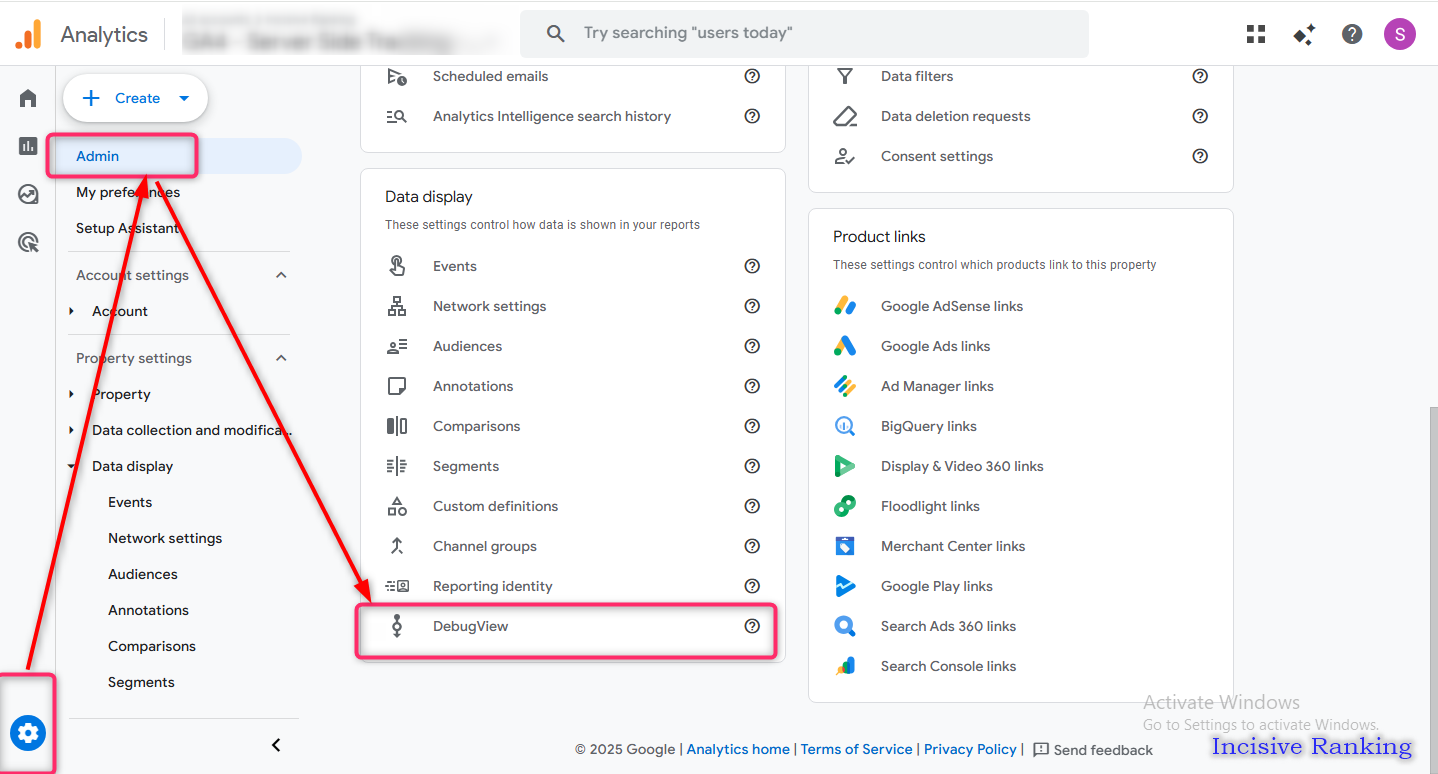Image resolution: width=1438 pixels, height=774 pixels.
Task: Click the Analytics home footer link
Action: click(738, 749)
